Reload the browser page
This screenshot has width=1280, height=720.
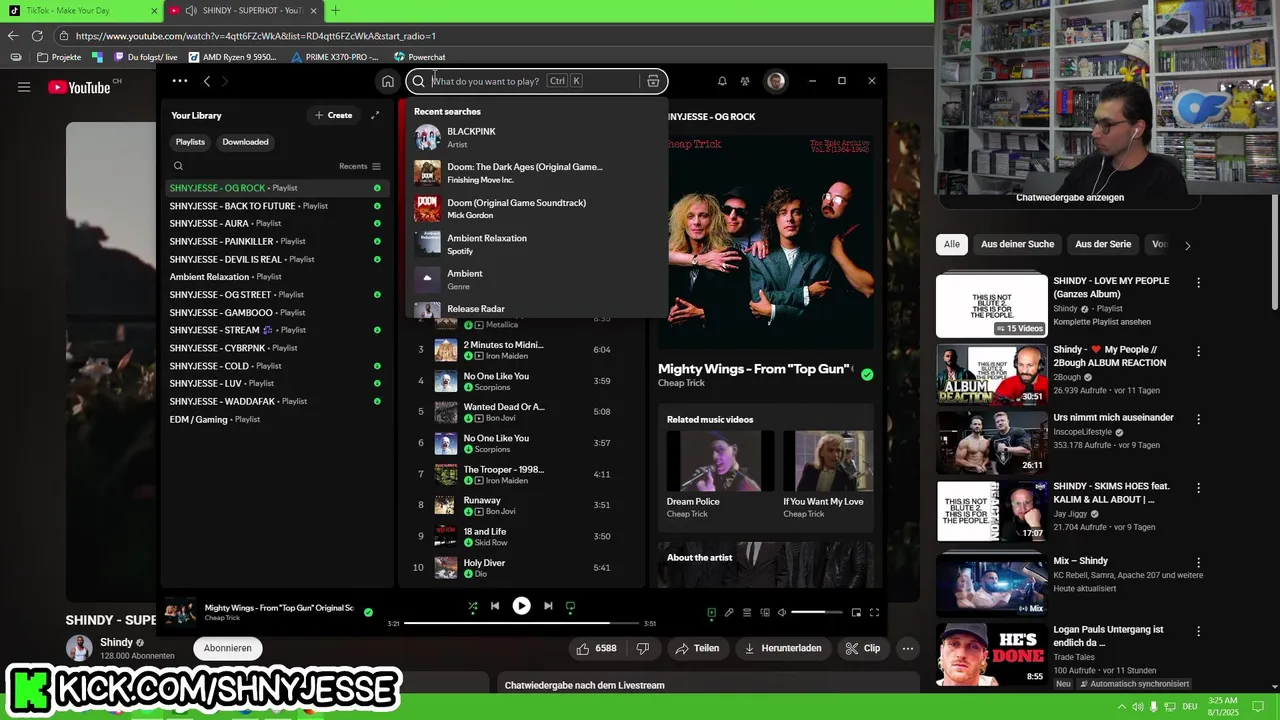click(x=37, y=35)
